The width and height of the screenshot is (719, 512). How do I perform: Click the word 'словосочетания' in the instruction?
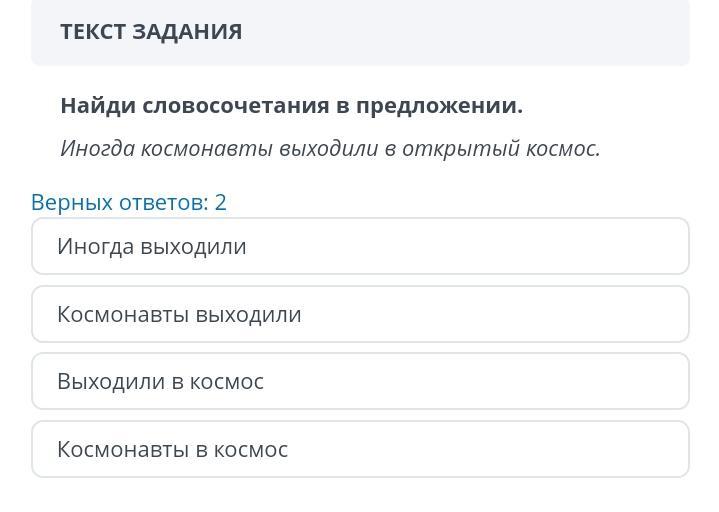coord(236,106)
